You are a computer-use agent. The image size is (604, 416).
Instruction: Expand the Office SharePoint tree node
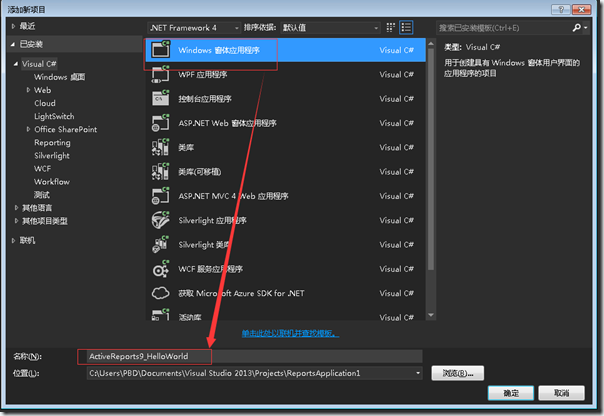click(28, 129)
